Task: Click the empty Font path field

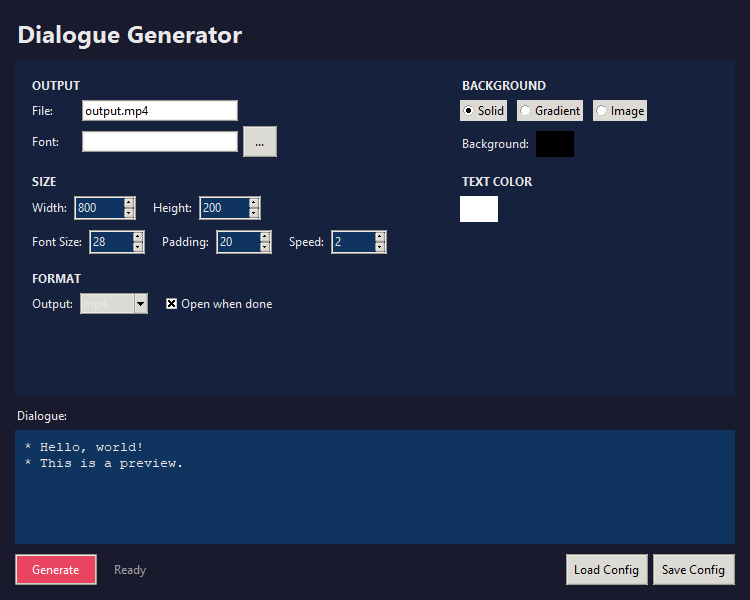Action: tap(160, 142)
